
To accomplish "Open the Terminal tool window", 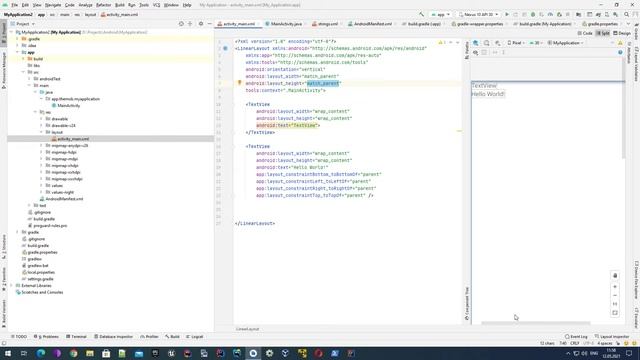I will (76, 337).
